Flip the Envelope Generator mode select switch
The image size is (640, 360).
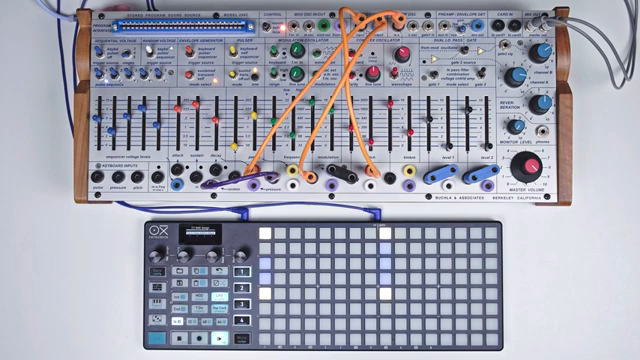(x=189, y=75)
